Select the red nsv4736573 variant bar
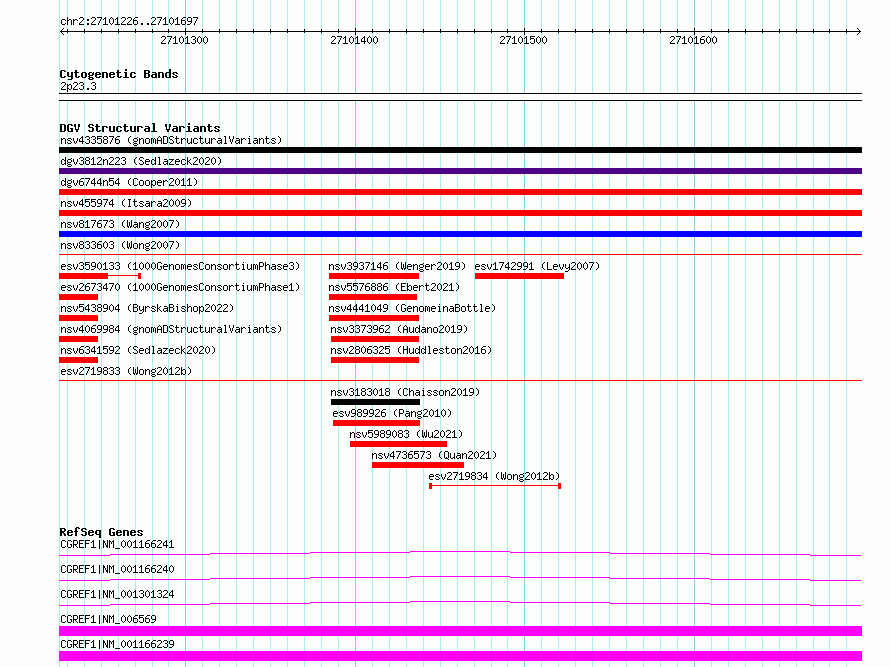 tap(418, 465)
